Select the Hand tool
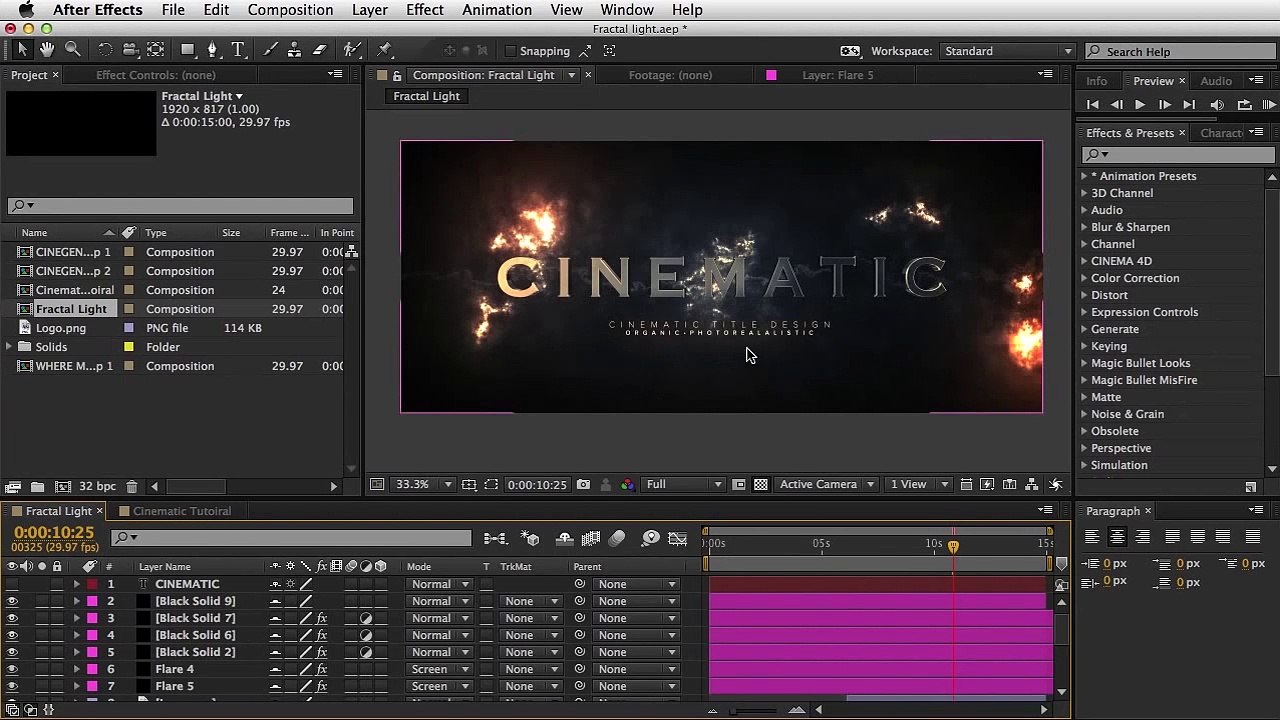Screen dimensions: 1280x720 tap(47, 49)
